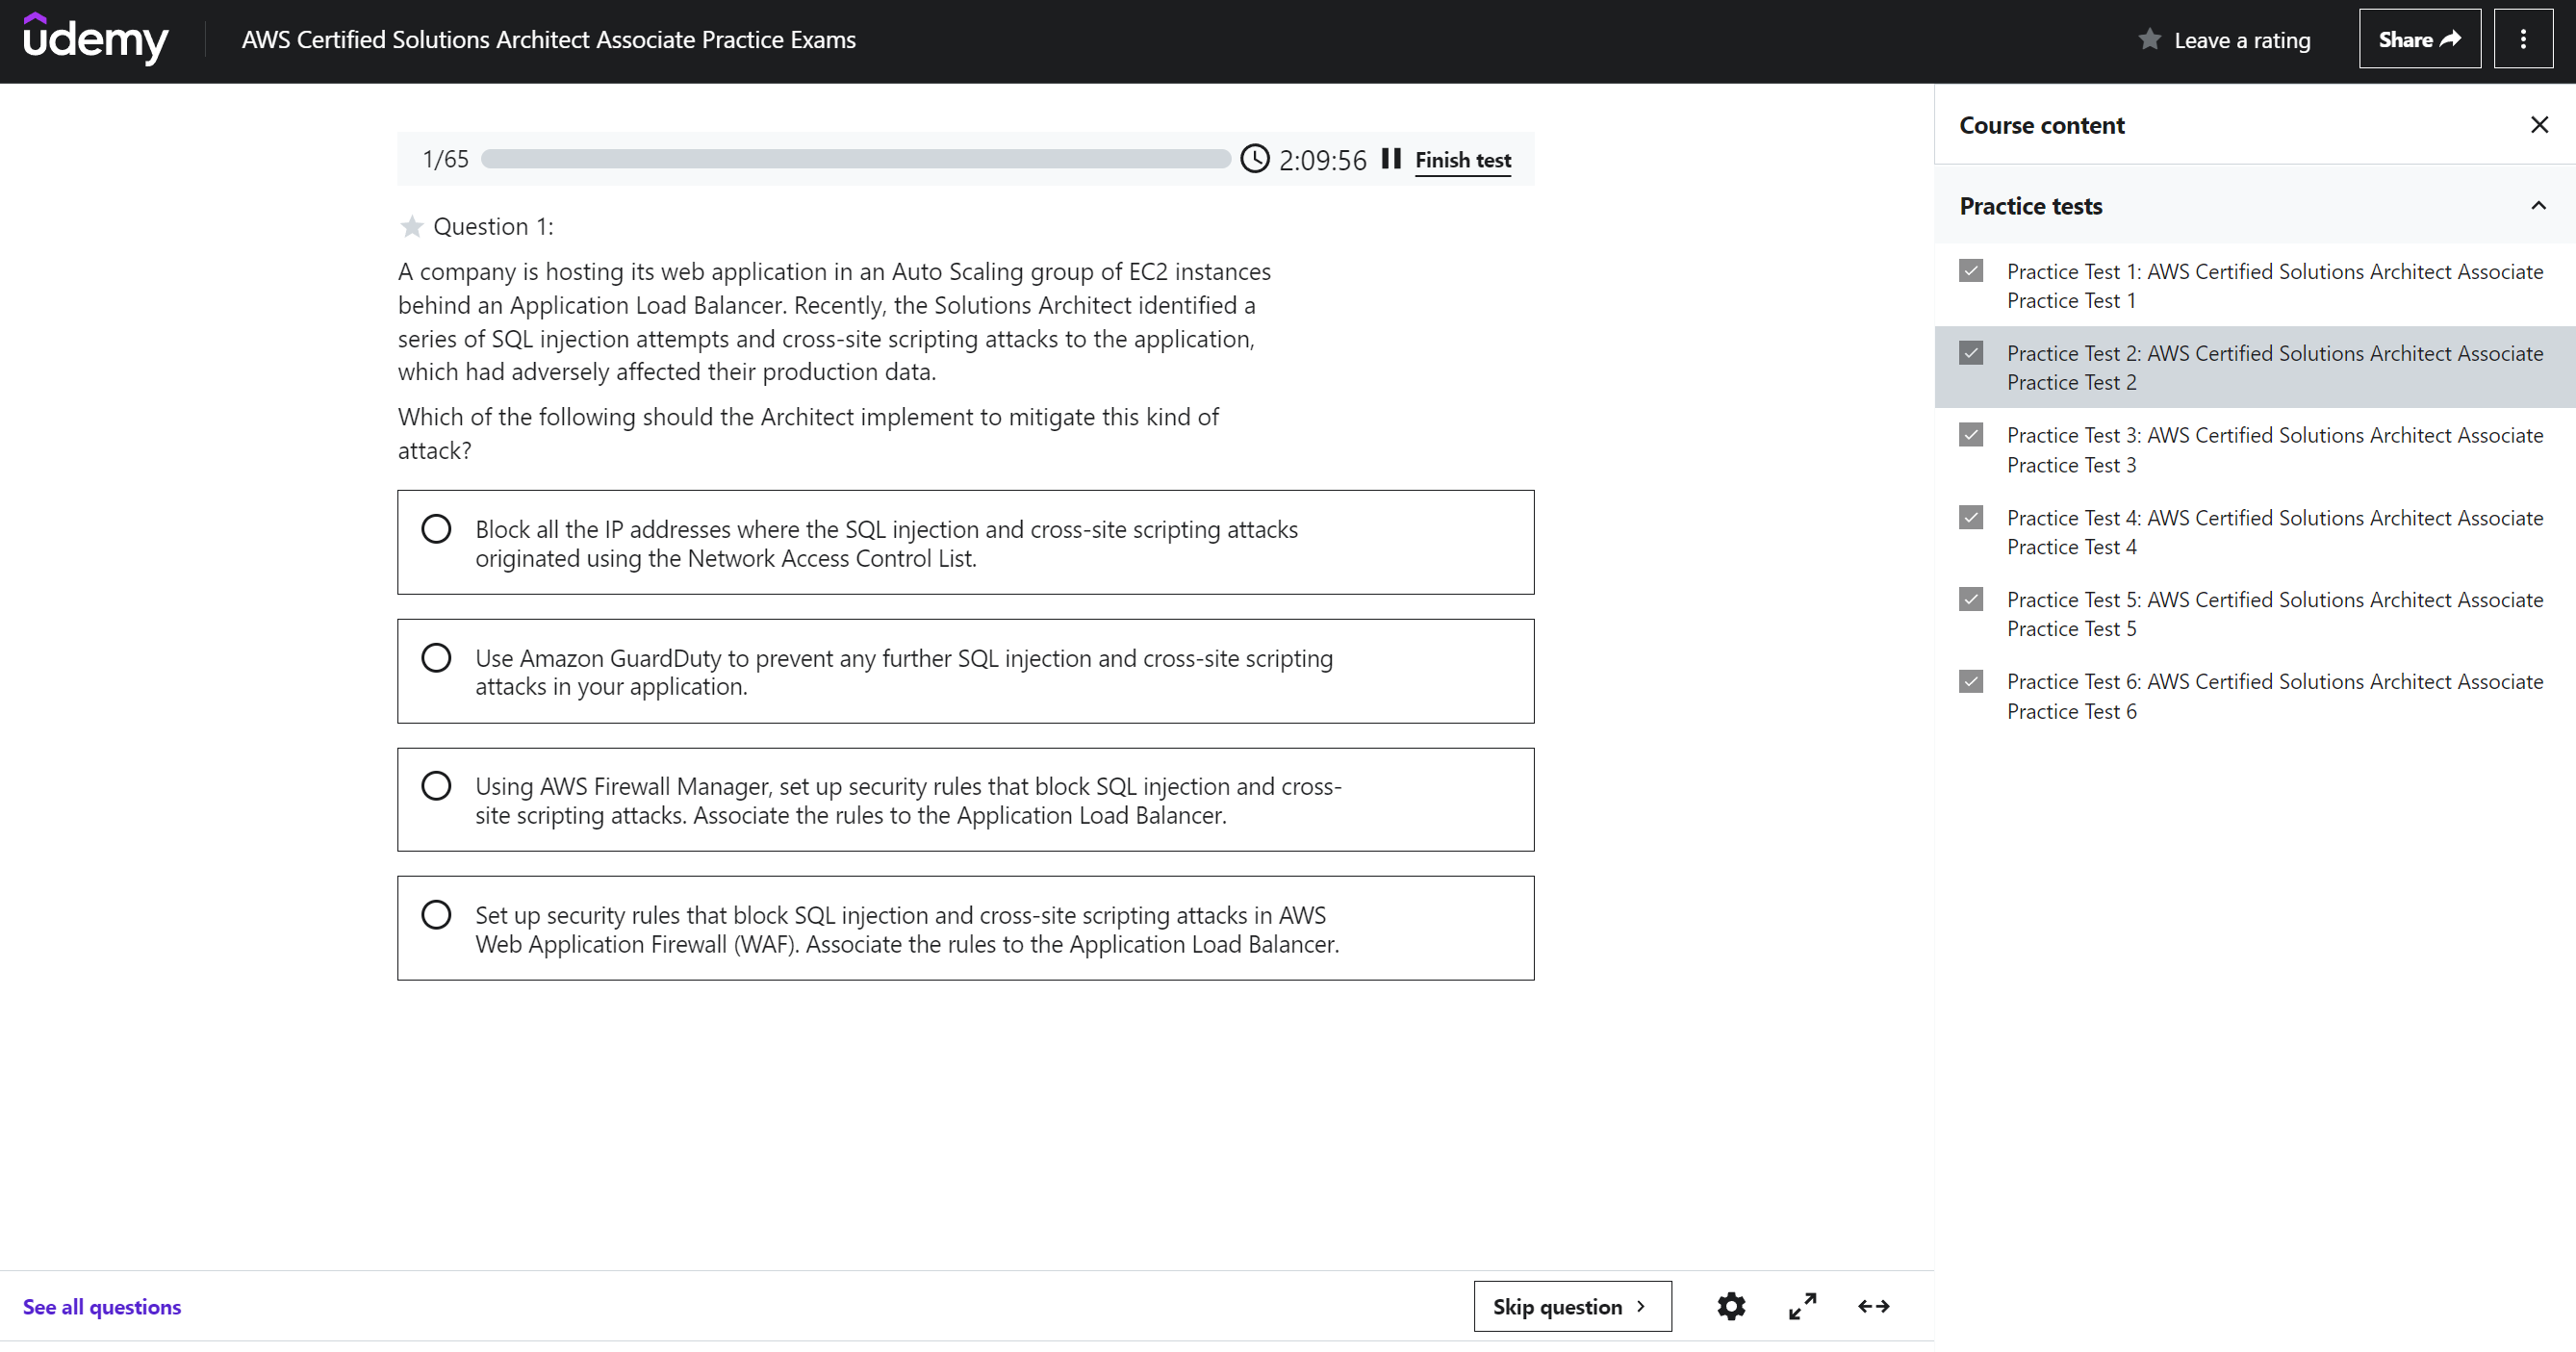Click the Share button
This screenshot has height=1352, width=2576.
tap(2419, 39)
